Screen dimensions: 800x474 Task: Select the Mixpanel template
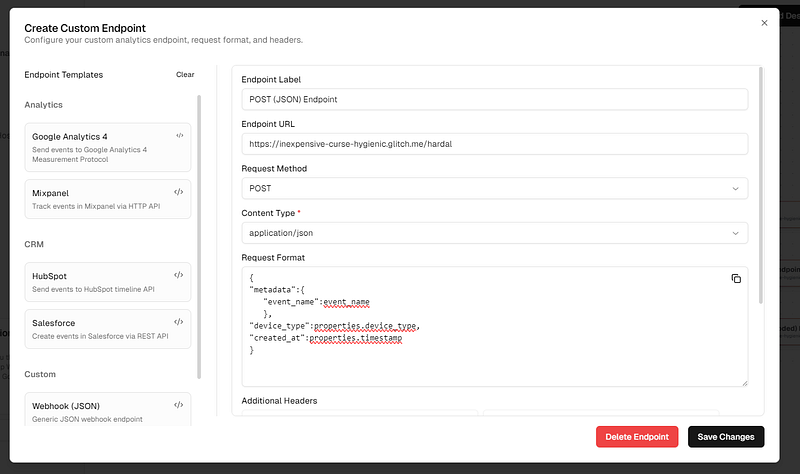108,199
